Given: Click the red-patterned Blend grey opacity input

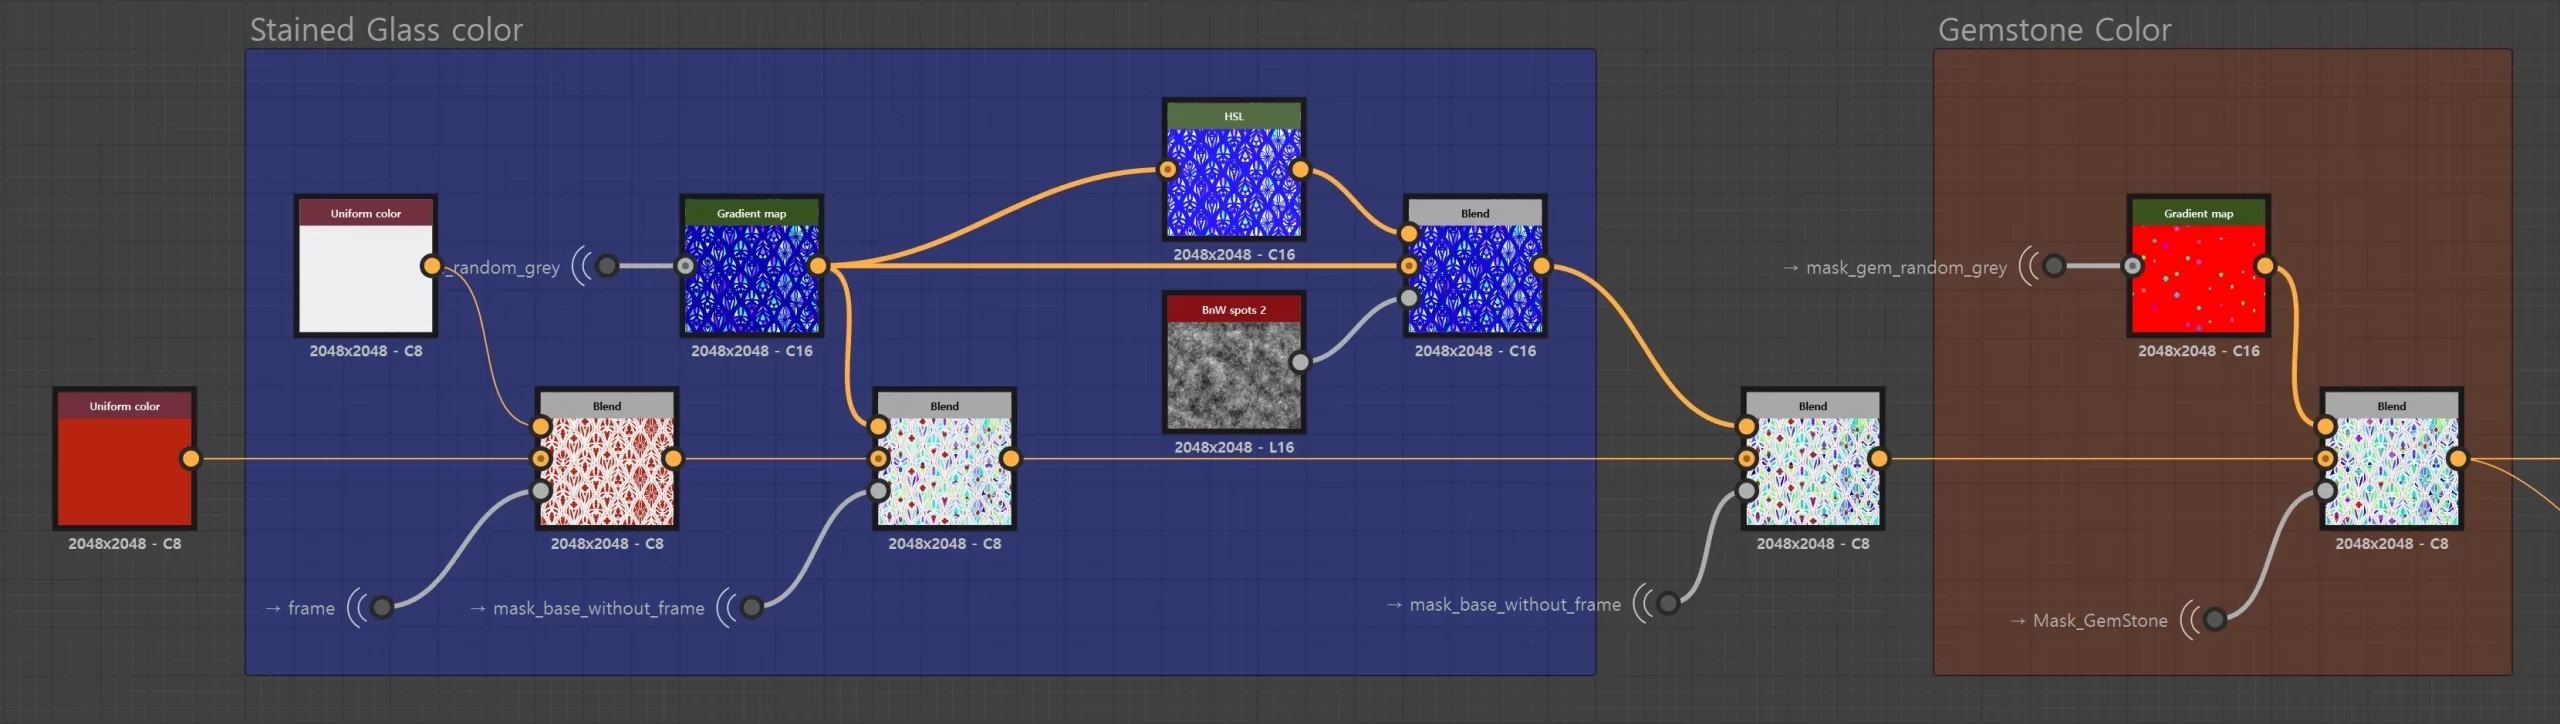Looking at the screenshot, I should tap(541, 491).
